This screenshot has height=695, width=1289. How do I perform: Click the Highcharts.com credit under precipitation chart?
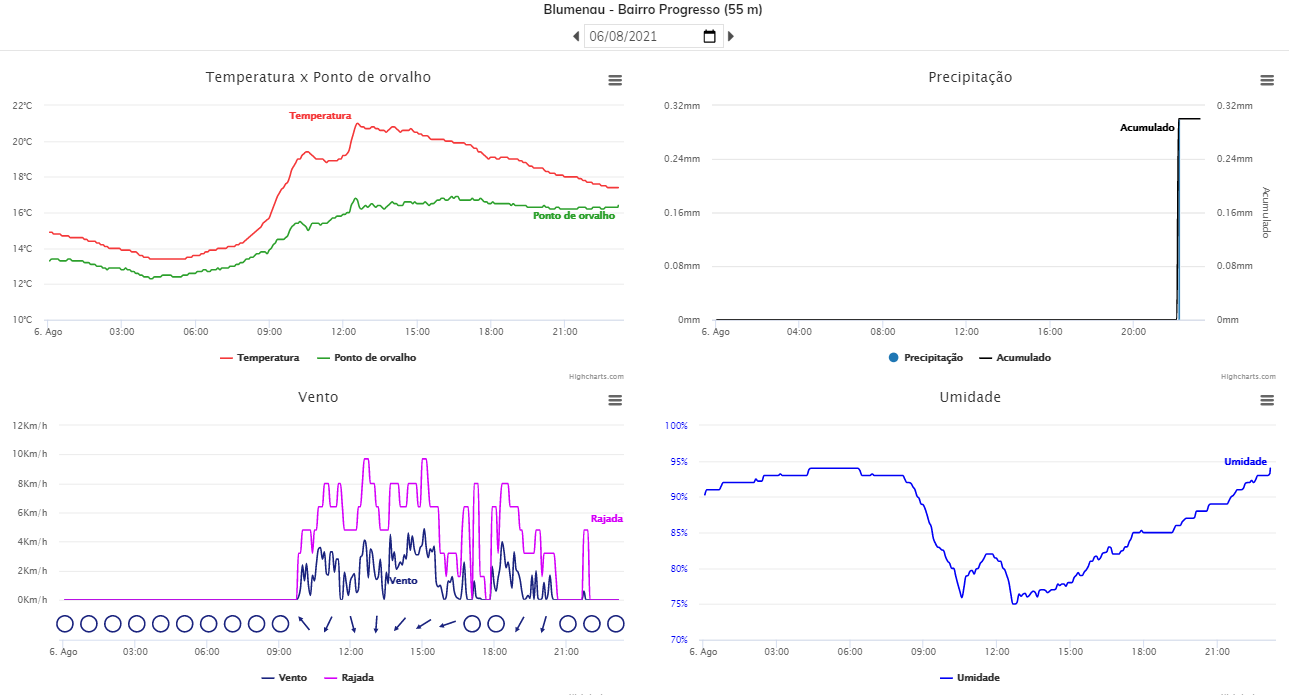(x=1248, y=377)
